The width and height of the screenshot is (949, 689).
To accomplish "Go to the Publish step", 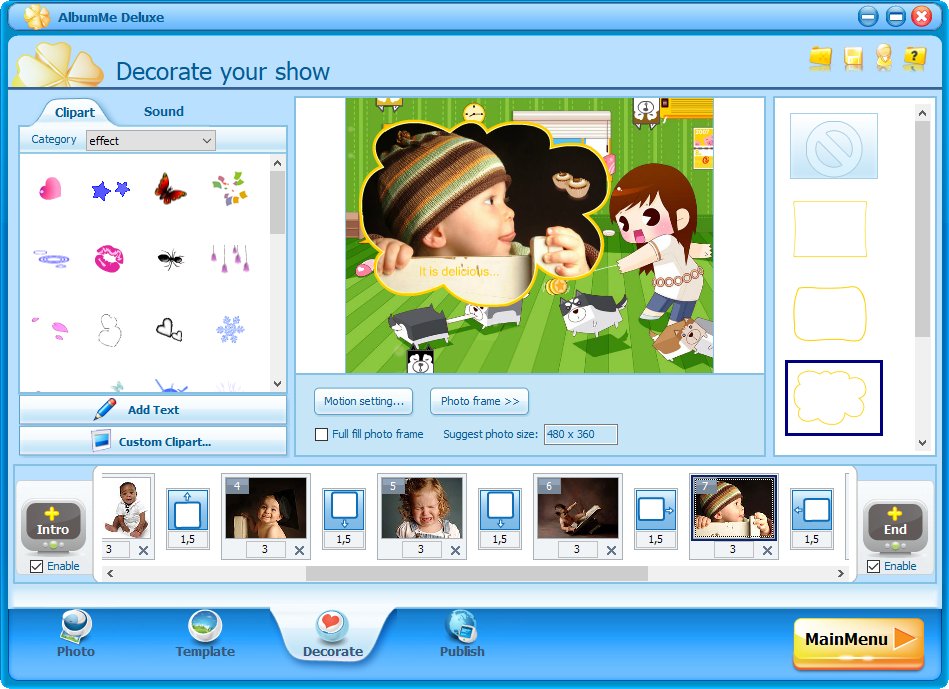I will (462, 634).
